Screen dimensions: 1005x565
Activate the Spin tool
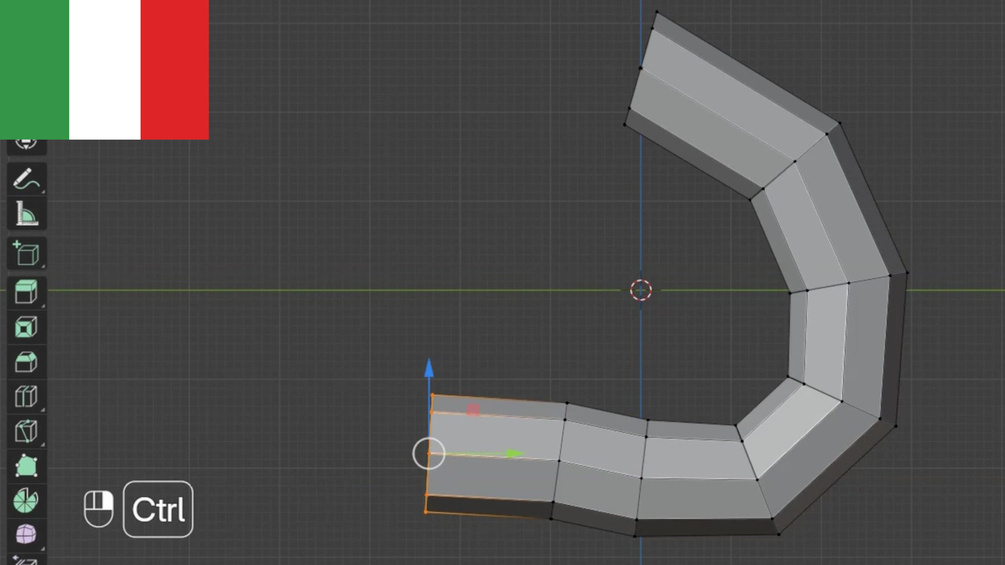[x=26, y=500]
